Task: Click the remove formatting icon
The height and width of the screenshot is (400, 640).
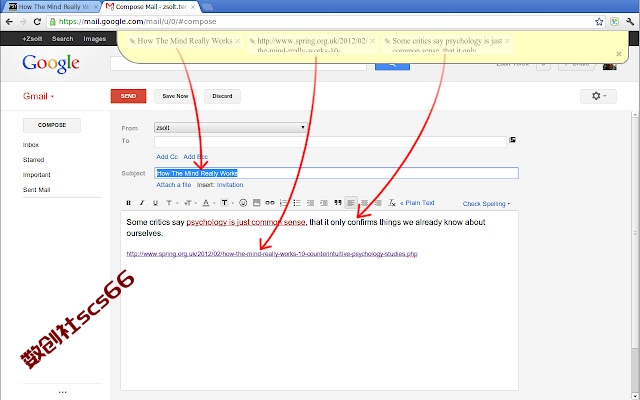Action: click(392, 203)
